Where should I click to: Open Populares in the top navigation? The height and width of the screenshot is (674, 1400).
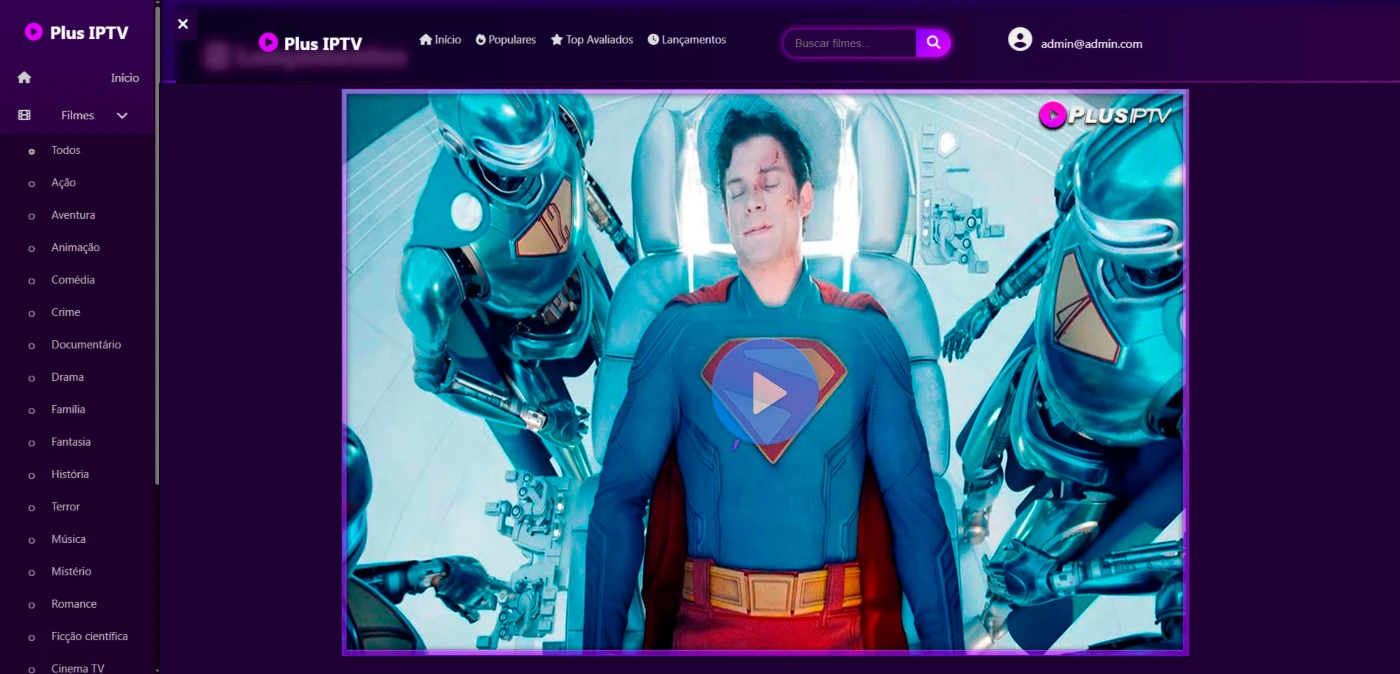point(506,40)
